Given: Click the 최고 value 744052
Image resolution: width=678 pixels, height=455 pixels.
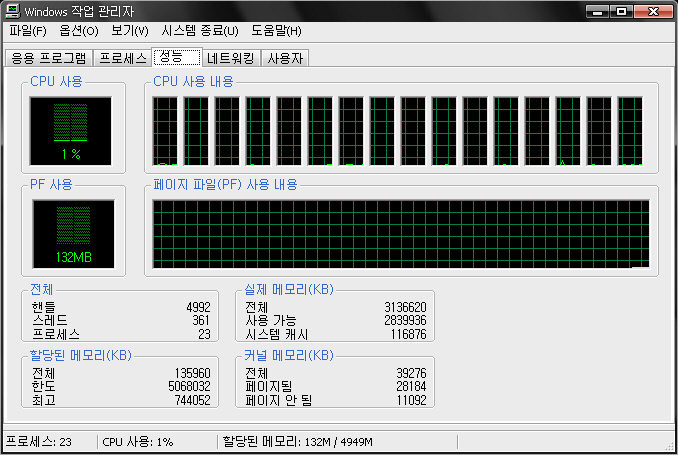Looking at the screenshot, I should point(192,400).
